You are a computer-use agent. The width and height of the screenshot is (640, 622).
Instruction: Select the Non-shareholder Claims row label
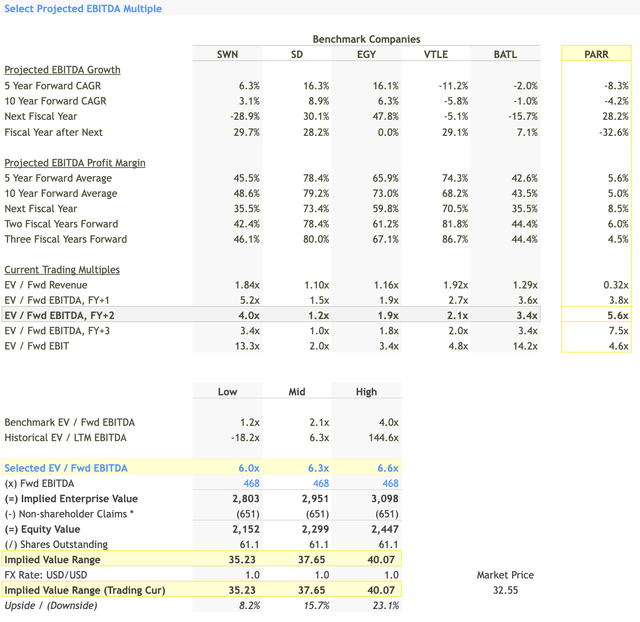70,514
